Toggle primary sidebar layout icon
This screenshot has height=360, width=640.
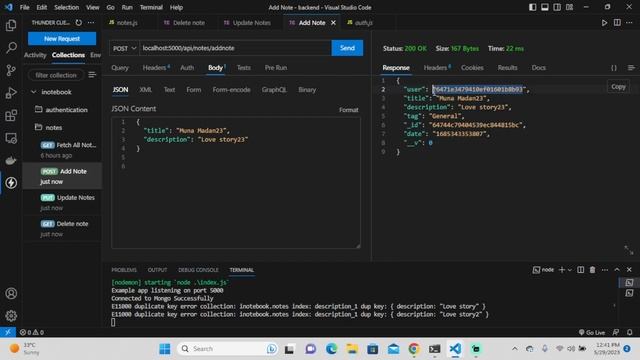532,7
